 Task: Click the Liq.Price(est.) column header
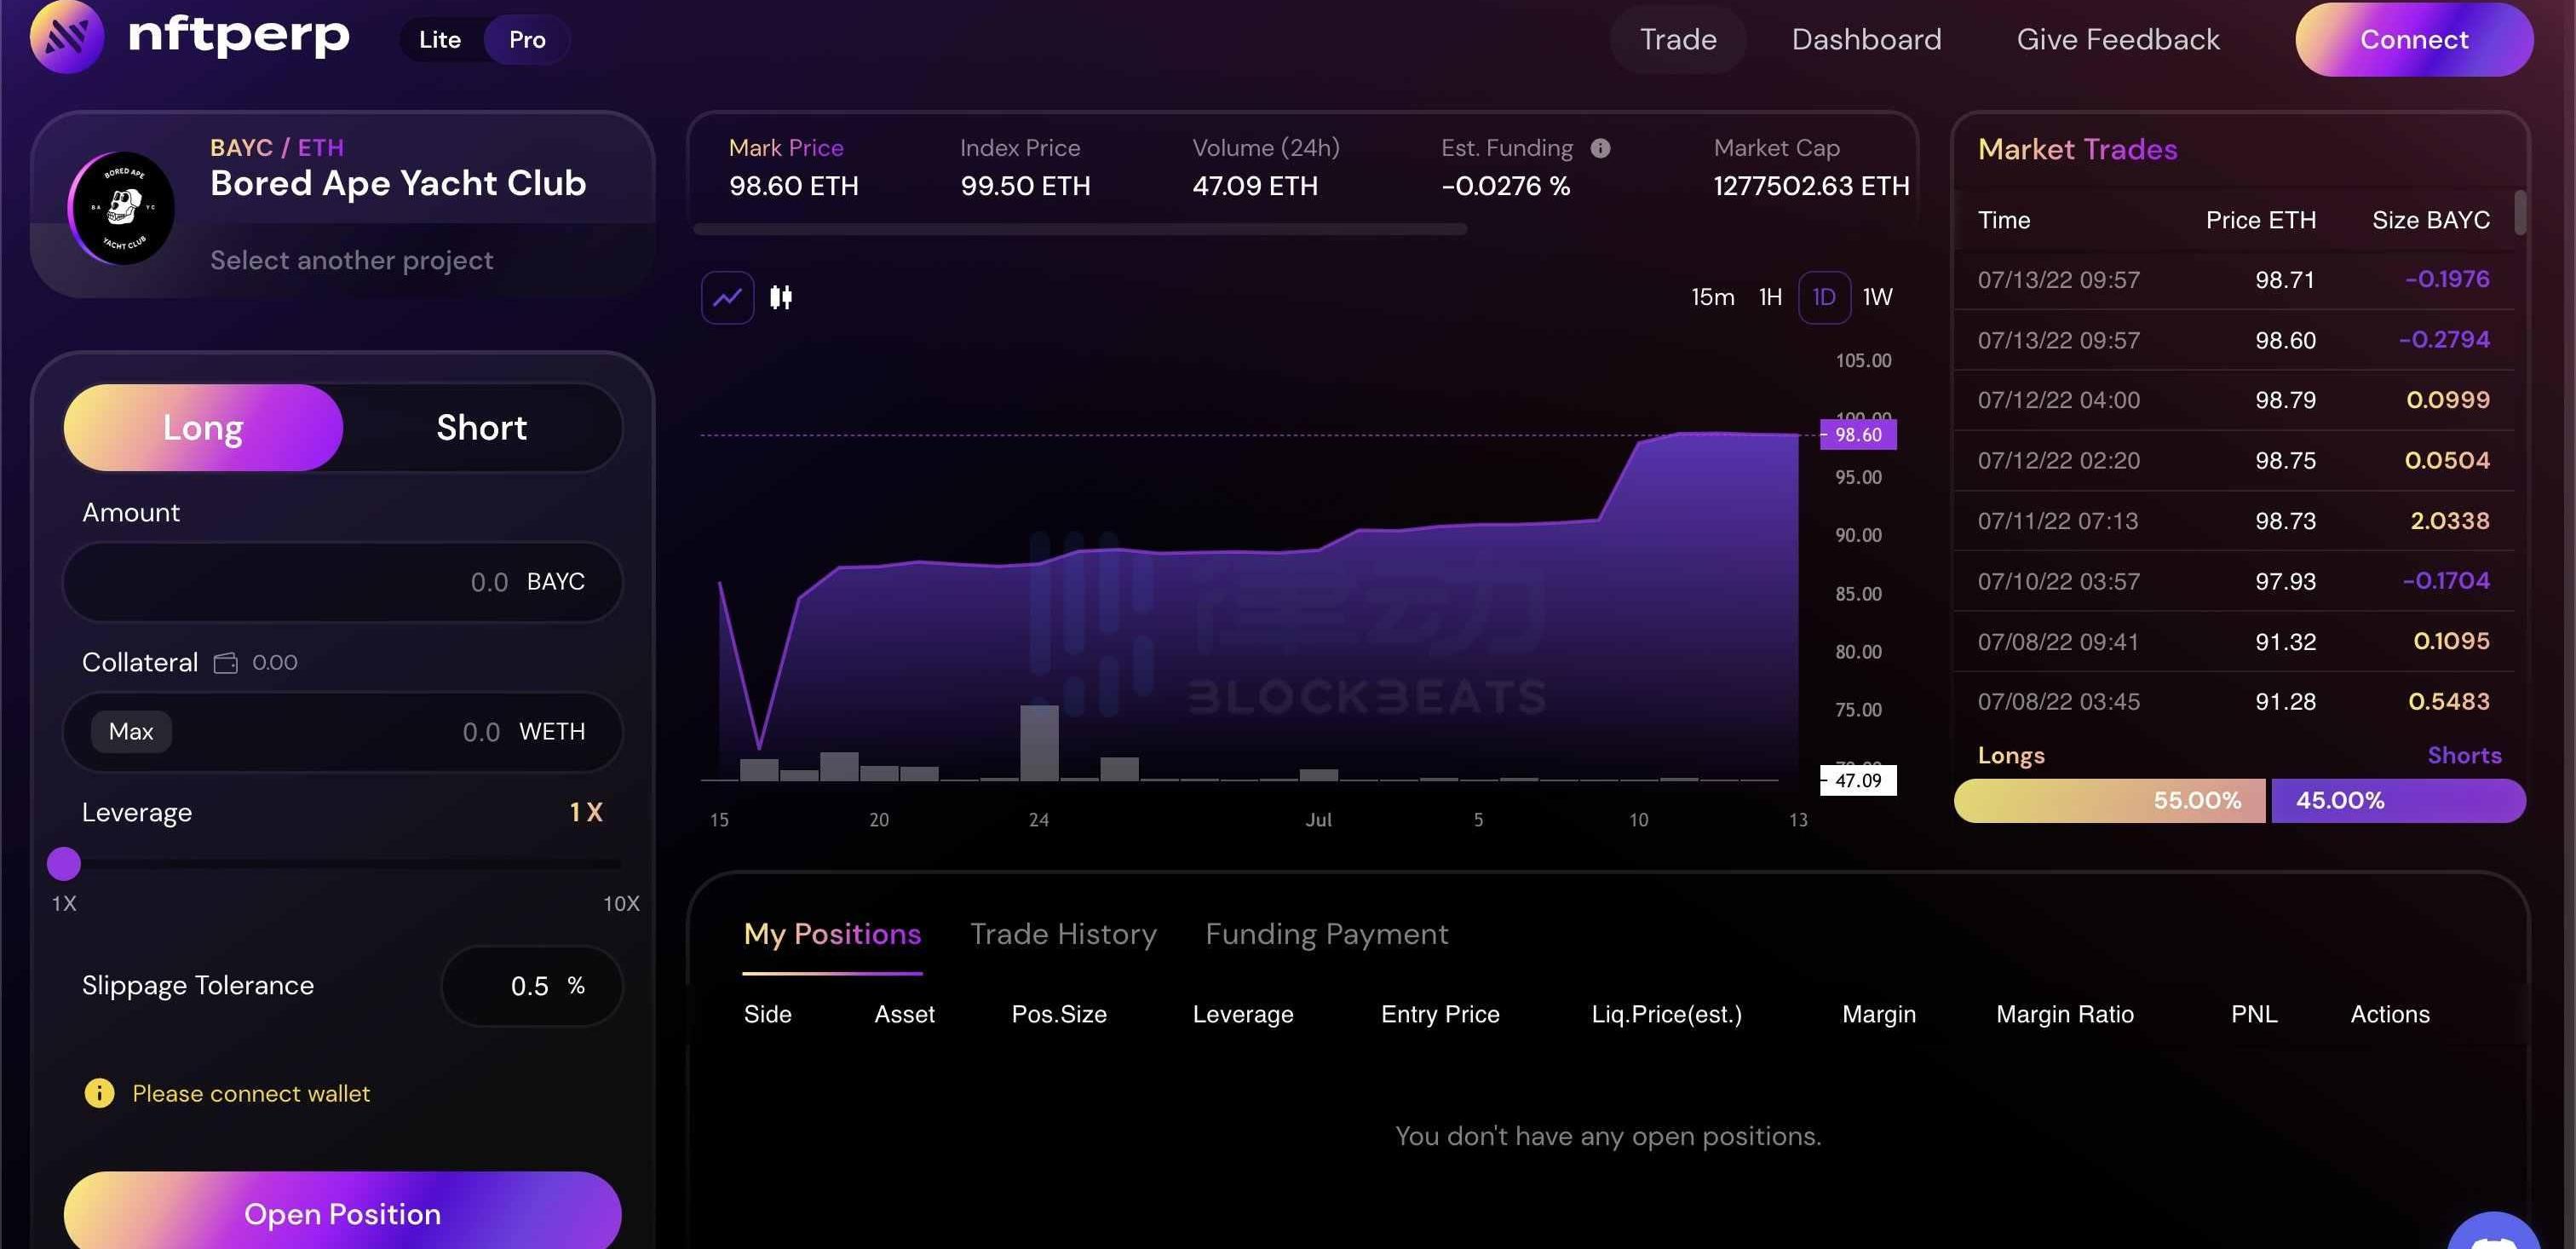(1666, 1014)
